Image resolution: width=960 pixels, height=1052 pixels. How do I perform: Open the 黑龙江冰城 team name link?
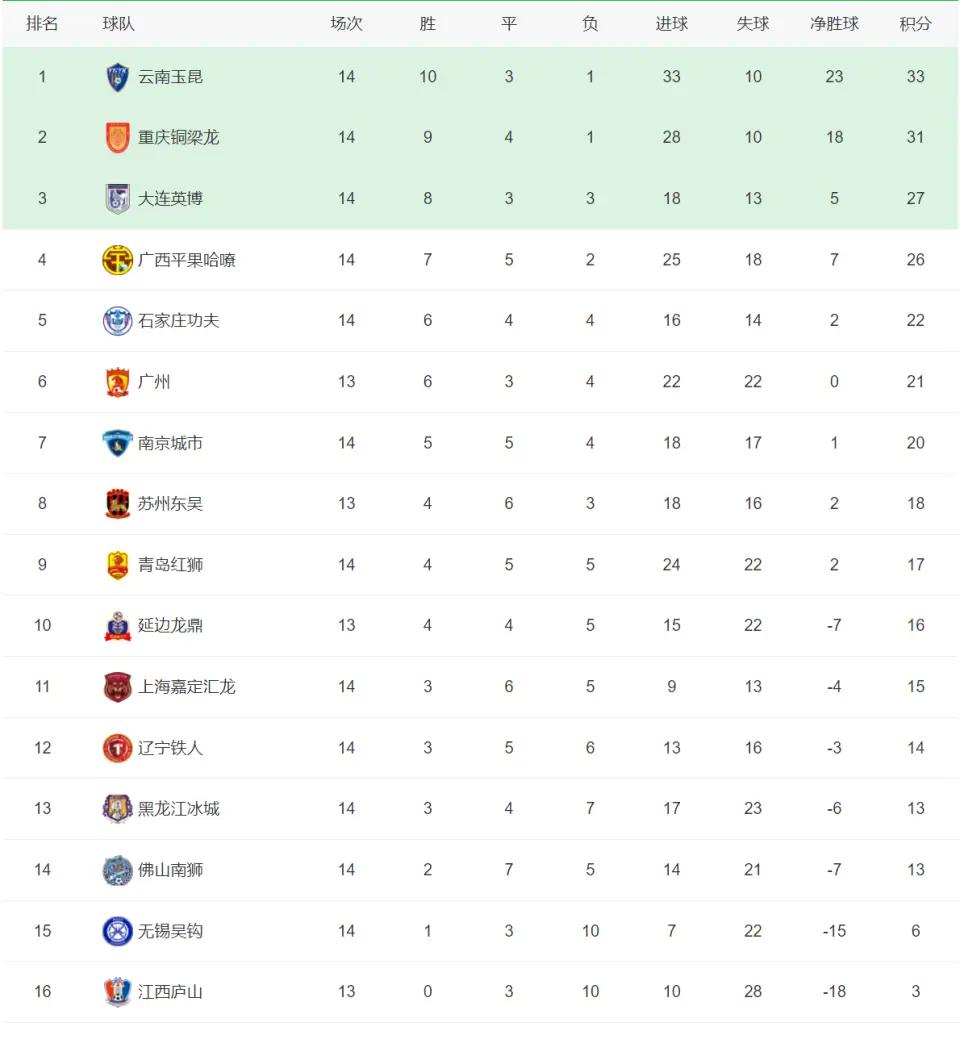tap(178, 808)
